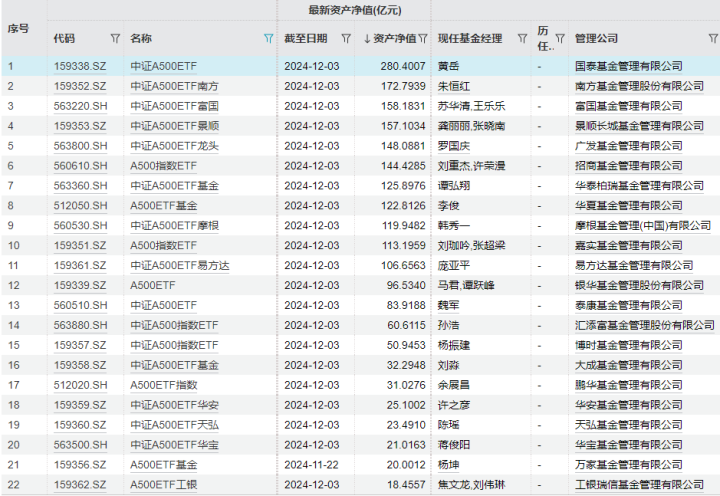Click net asset value 280.4007
Image resolution: width=720 pixels, height=496 pixels.
403,66
